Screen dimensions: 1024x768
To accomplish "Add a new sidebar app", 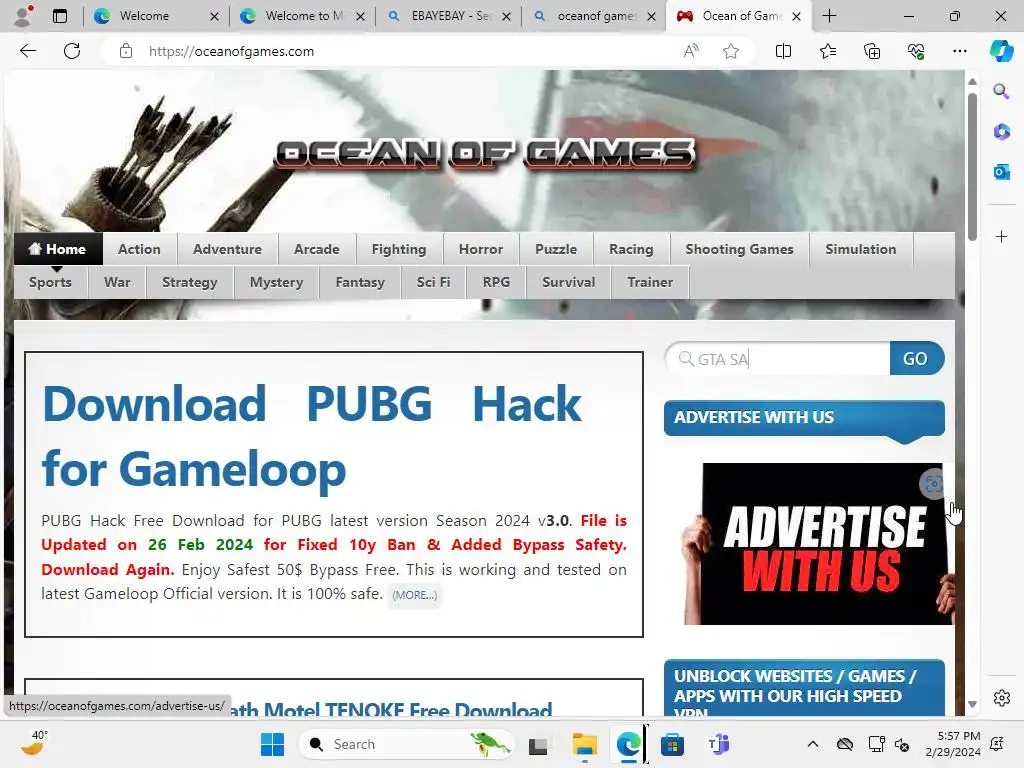I will (1001, 236).
